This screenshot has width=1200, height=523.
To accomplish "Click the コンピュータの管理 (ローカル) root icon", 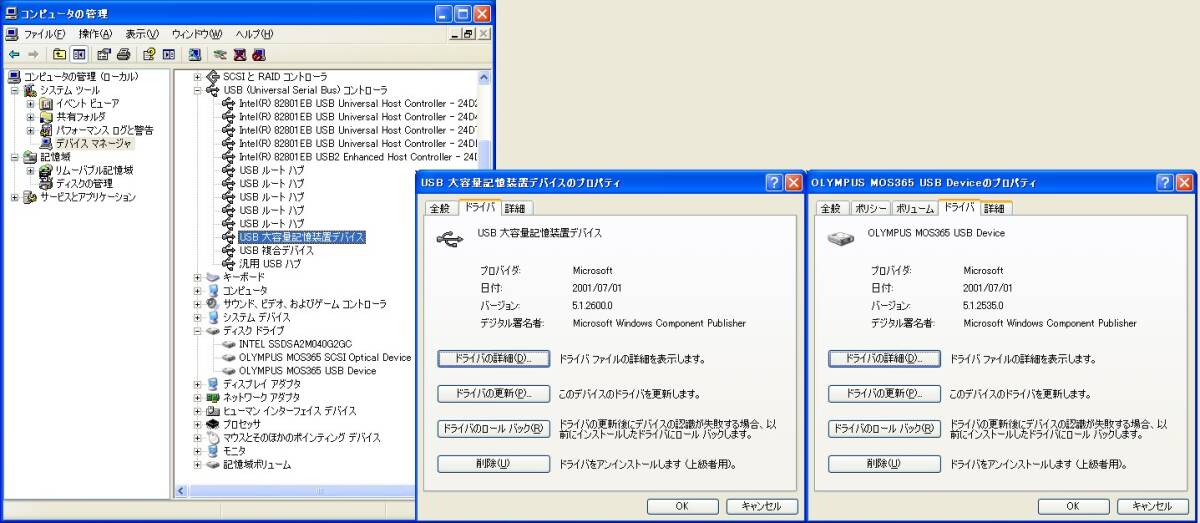I will pos(14,76).
